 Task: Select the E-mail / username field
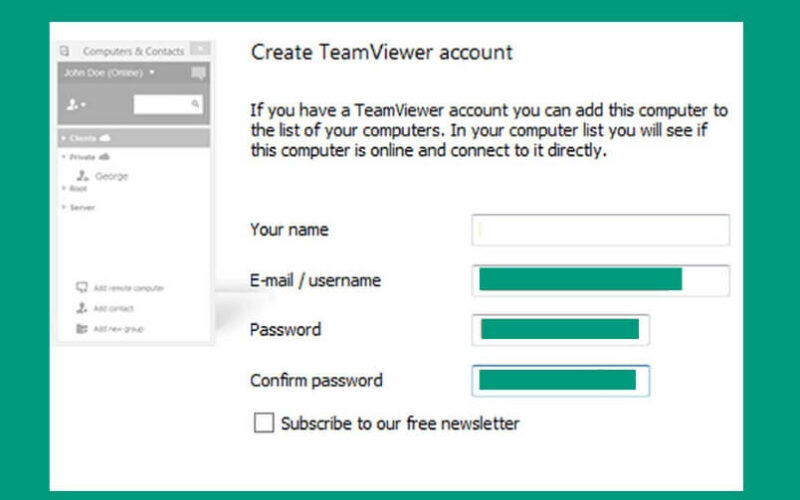pos(601,280)
